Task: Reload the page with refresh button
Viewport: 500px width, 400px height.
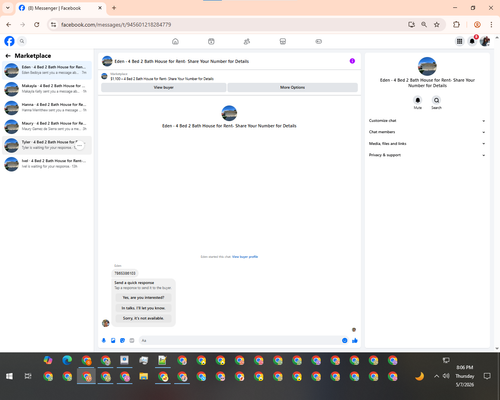Action: (x=37, y=25)
